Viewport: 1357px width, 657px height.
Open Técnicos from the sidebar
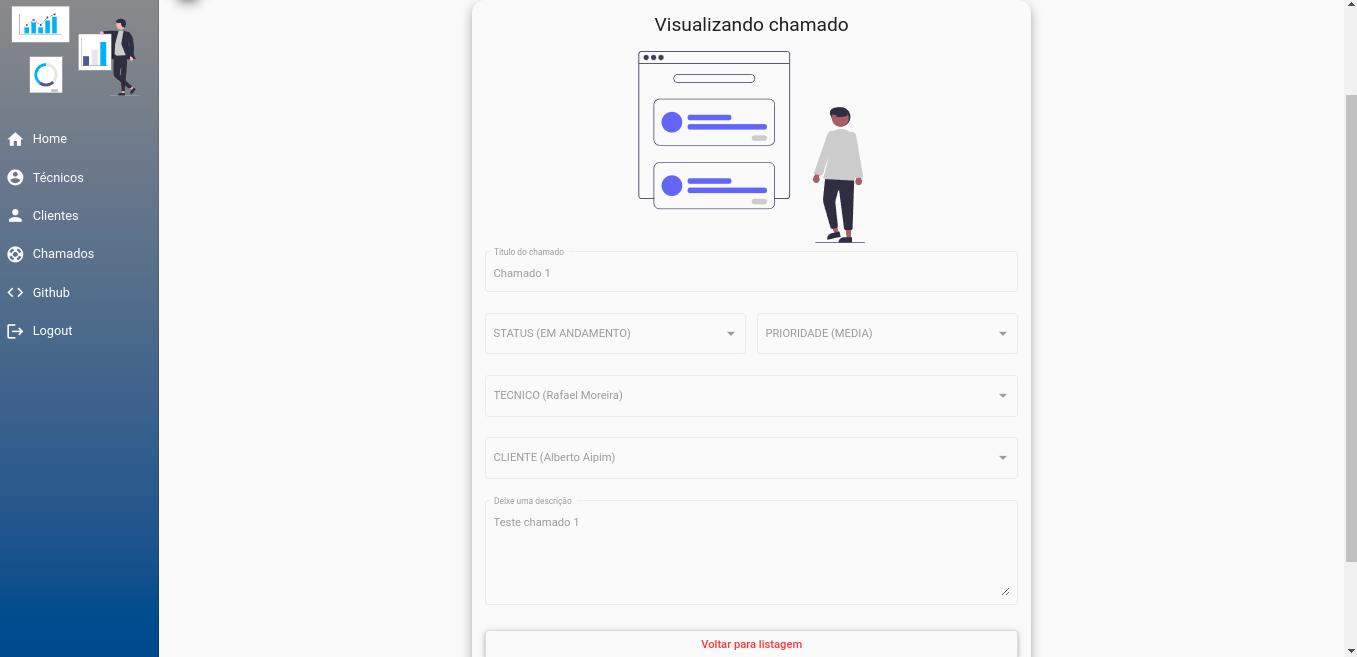15,177
